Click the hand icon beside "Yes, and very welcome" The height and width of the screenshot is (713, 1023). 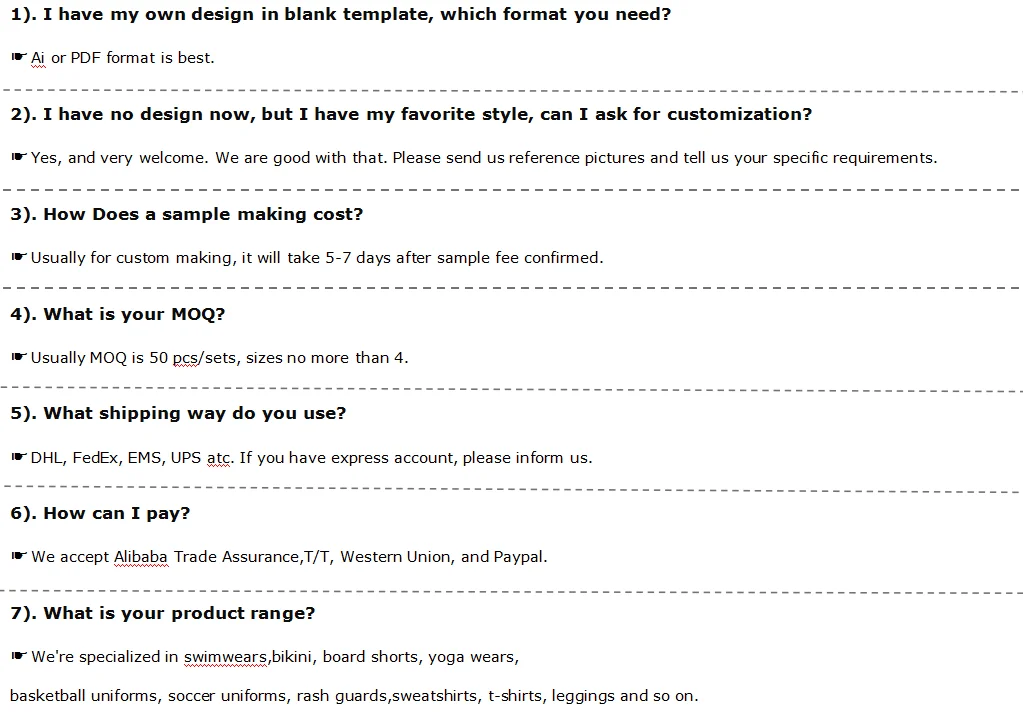(x=19, y=157)
